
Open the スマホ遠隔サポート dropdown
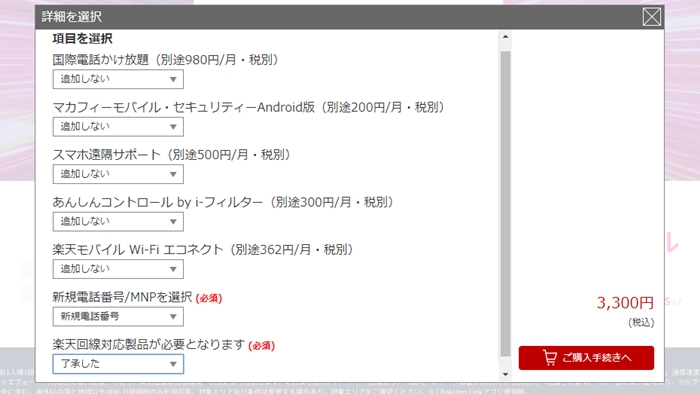coord(118,174)
